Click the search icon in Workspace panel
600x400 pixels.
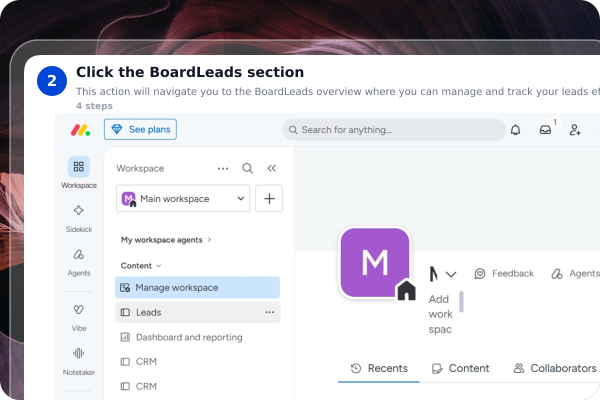tap(248, 168)
